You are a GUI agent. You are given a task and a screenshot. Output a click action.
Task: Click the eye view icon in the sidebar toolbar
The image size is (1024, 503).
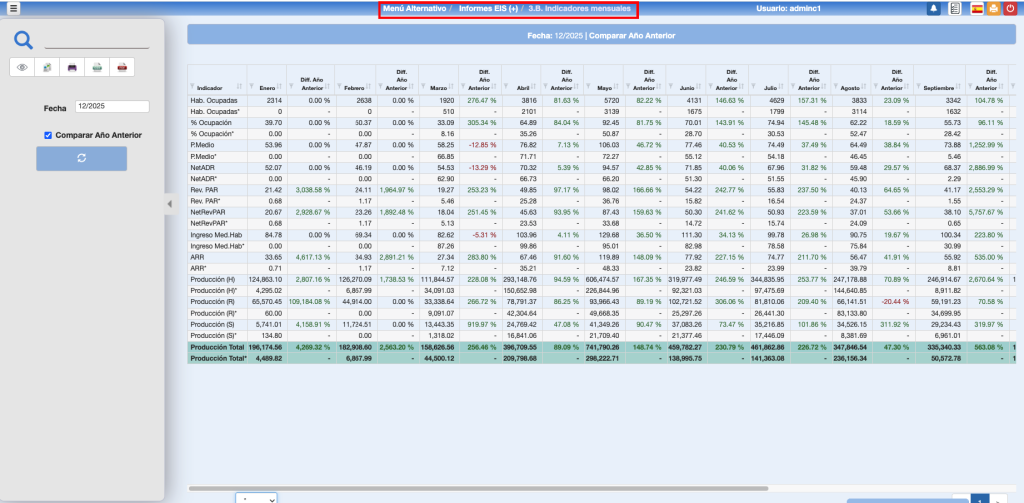[22, 68]
